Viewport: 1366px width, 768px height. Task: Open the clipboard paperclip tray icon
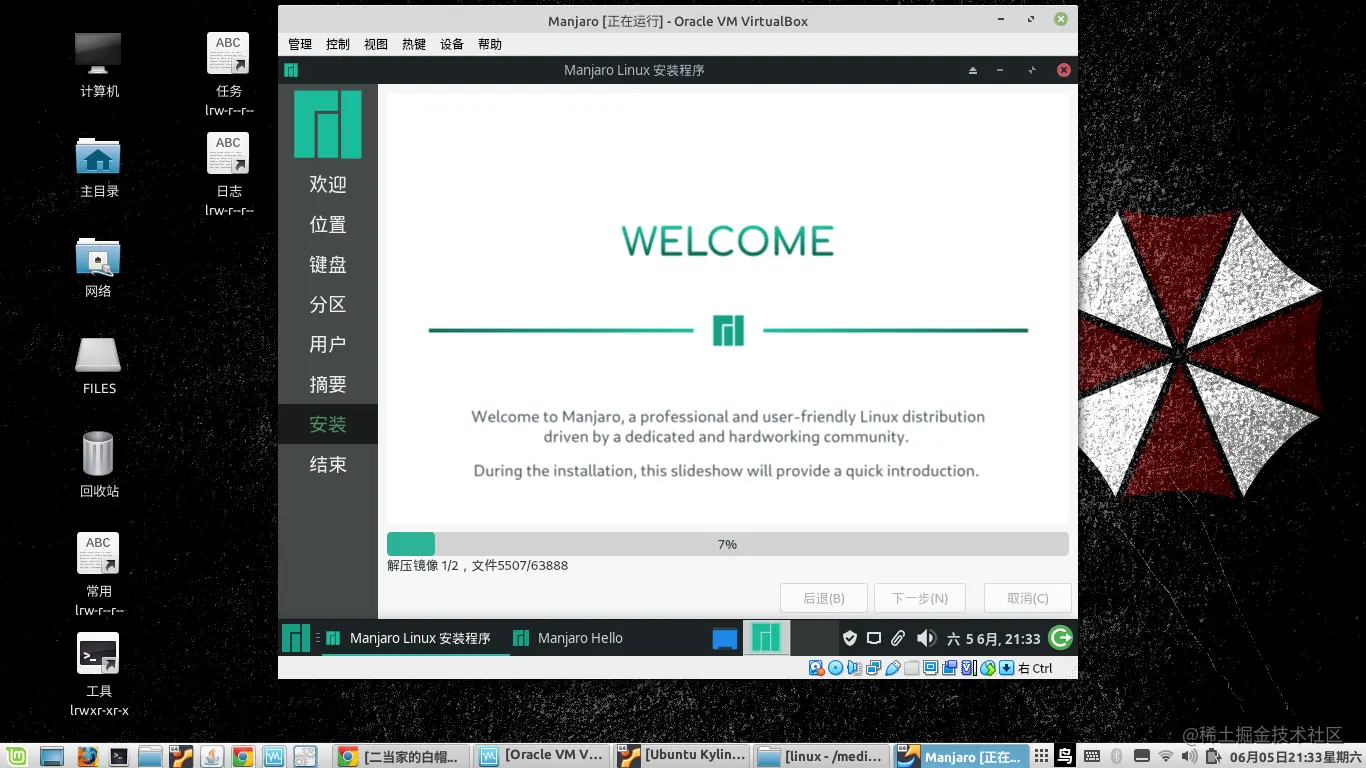pos(898,638)
